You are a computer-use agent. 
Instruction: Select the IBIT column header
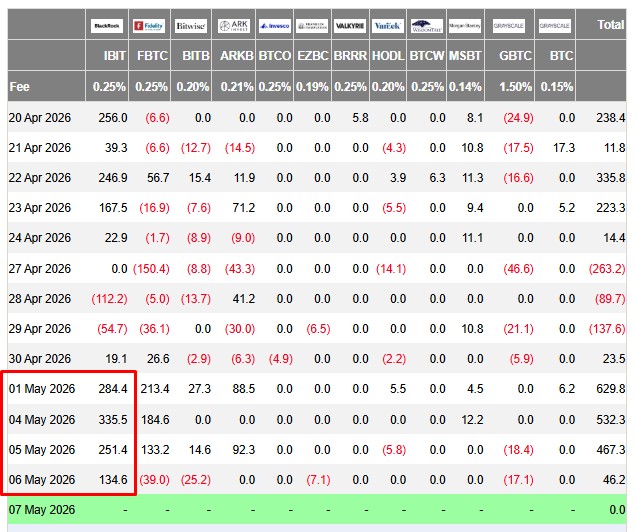click(x=115, y=55)
